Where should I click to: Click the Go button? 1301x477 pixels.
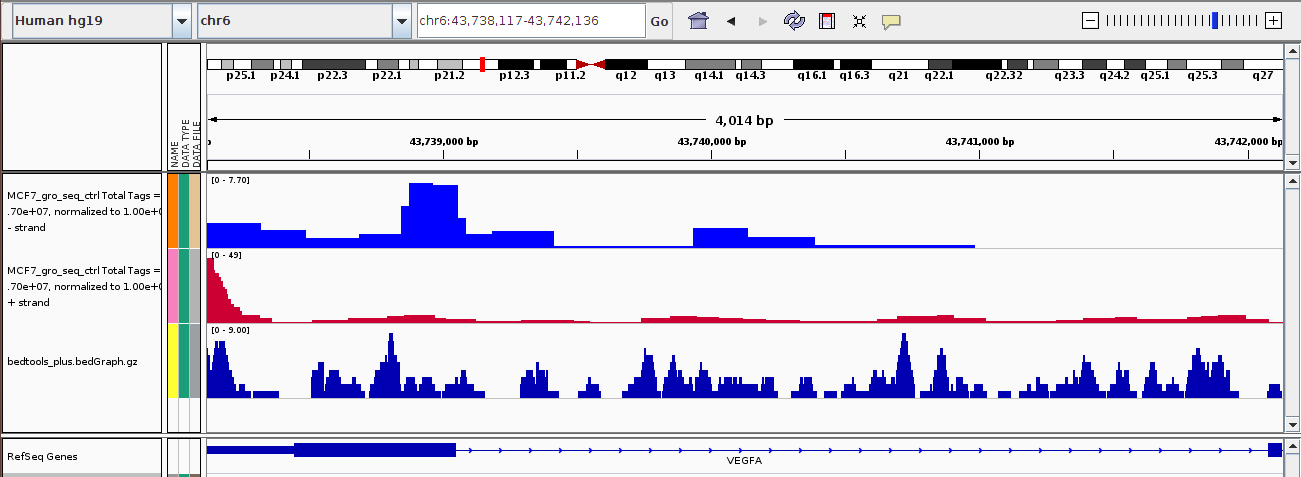[659, 21]
